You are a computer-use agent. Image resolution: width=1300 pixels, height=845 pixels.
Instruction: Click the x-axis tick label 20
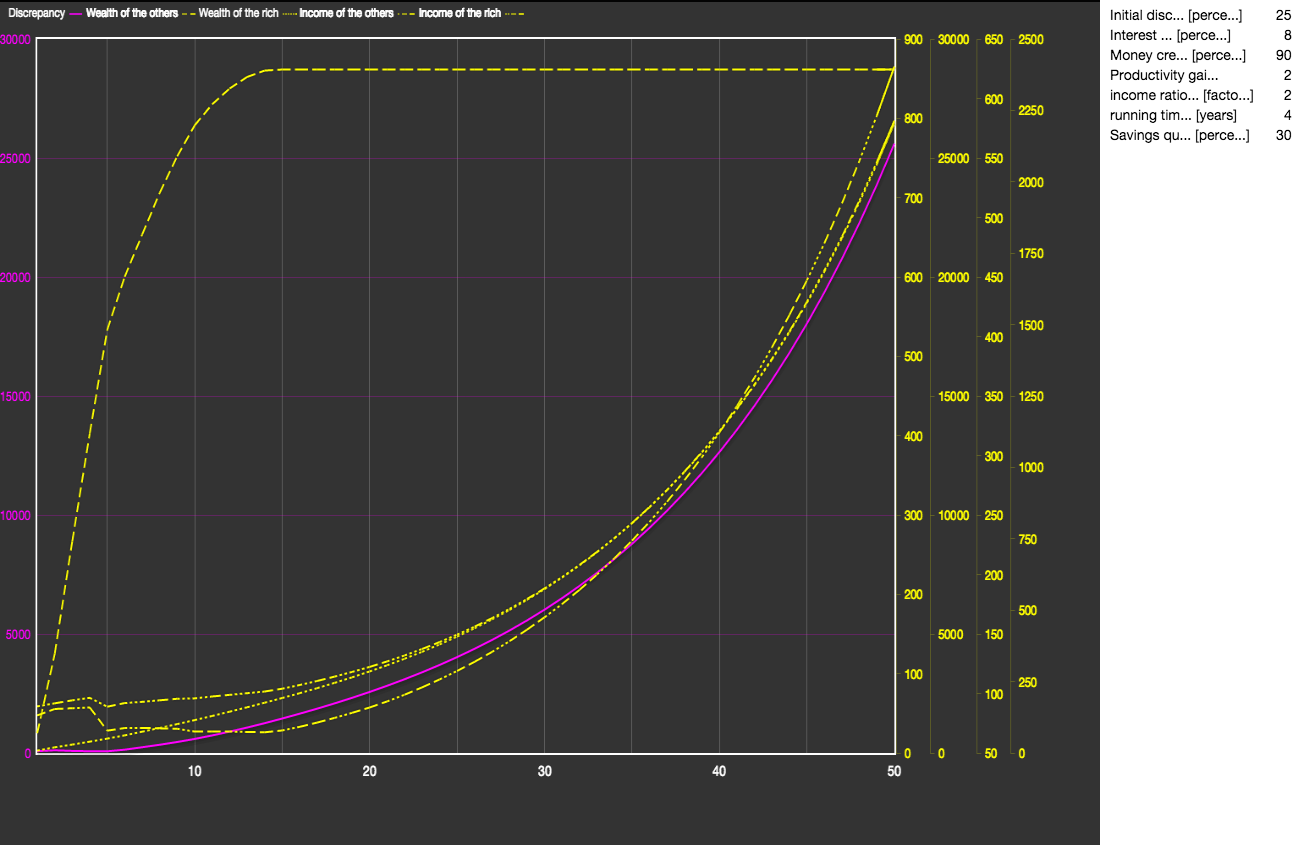click(x=369, y=771)
